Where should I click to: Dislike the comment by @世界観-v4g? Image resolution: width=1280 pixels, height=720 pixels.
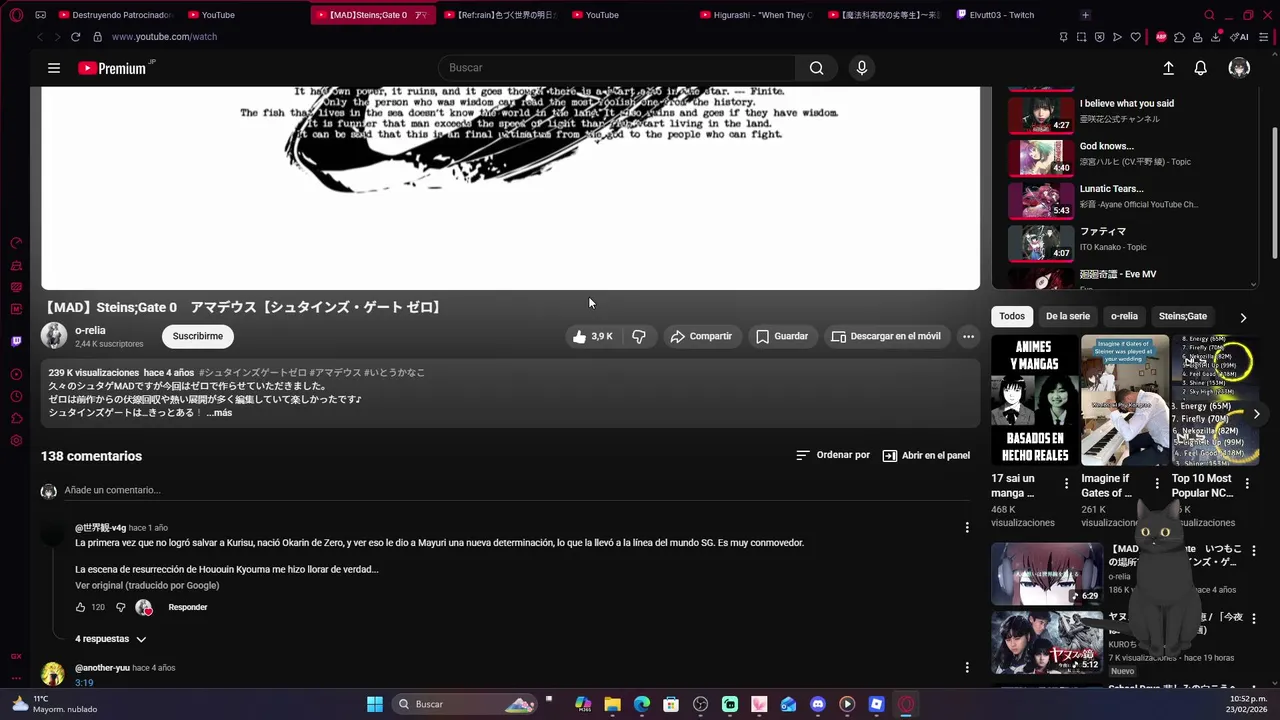121,607
